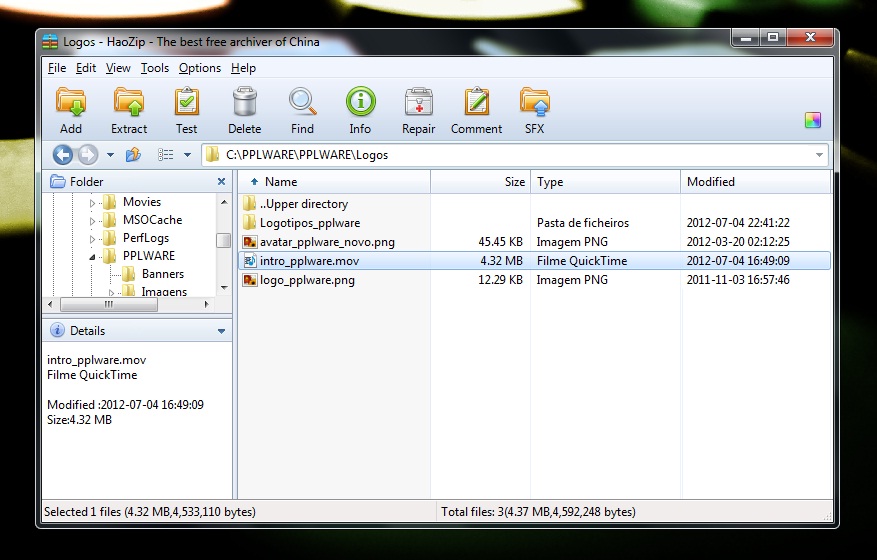The height and width of the screenshot is (560, 877).
Task: Click the avatar_pplware_novo.png file icon
Action: point(249,242)
